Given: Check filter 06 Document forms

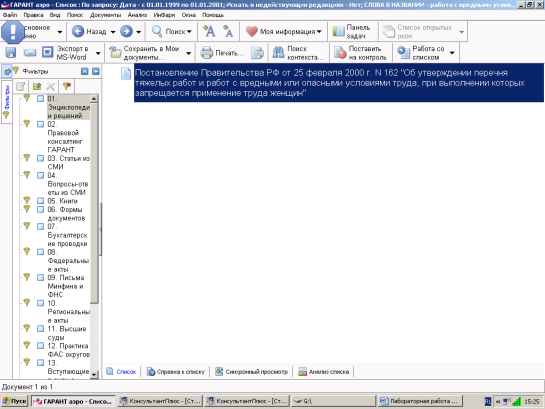Looking at the screenshot, I should coord(40,209).
